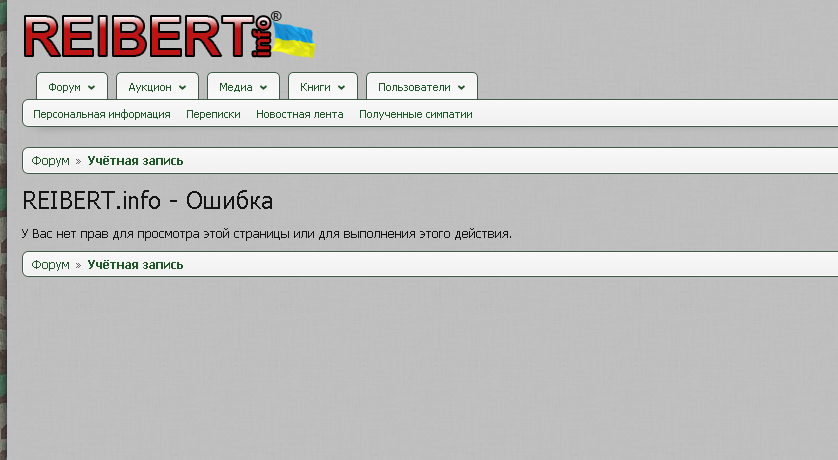This screenshot has height=460, width=838.
Task: Expand the Медиа dropdown arrow
Action: (263, 88)
